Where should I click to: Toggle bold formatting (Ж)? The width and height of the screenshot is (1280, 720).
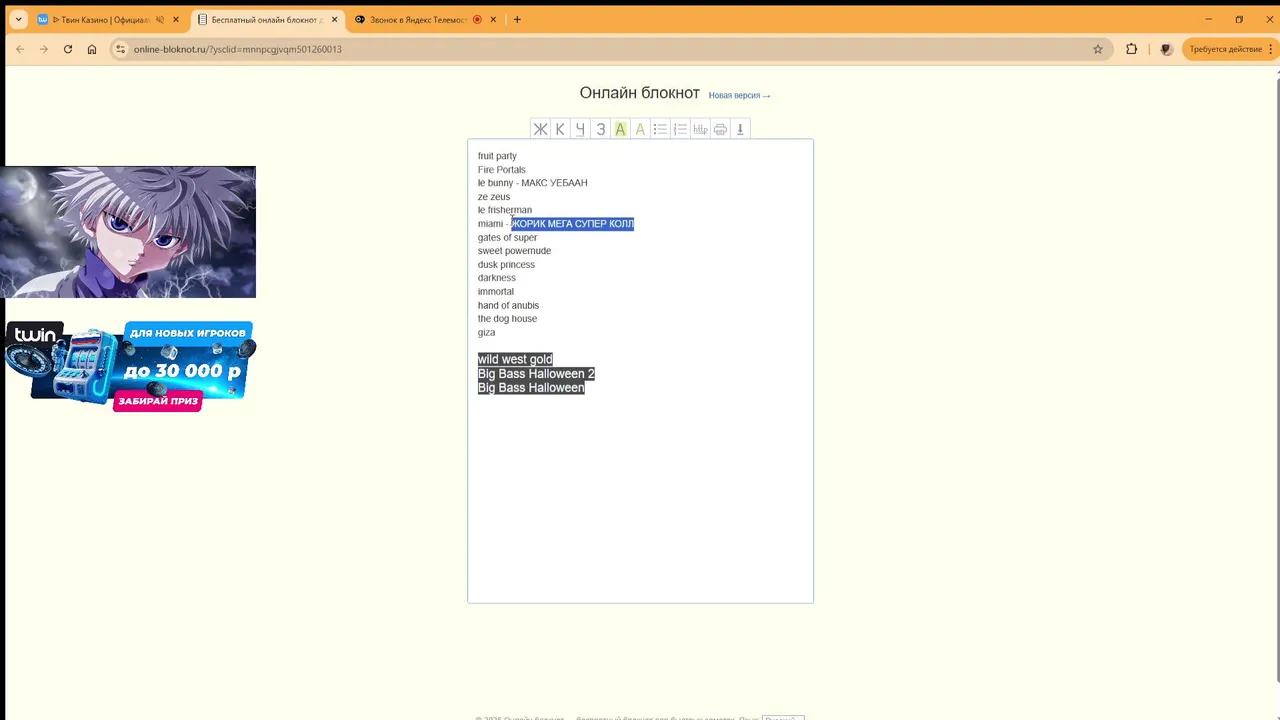click(540, 129)
